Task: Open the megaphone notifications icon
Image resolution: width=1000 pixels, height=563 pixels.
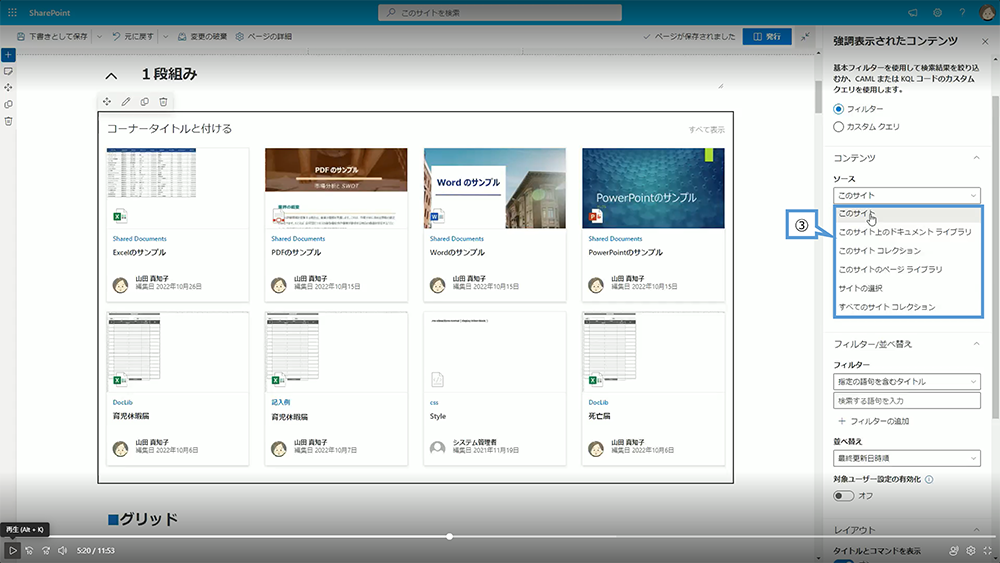Action: tap(913, 12)
